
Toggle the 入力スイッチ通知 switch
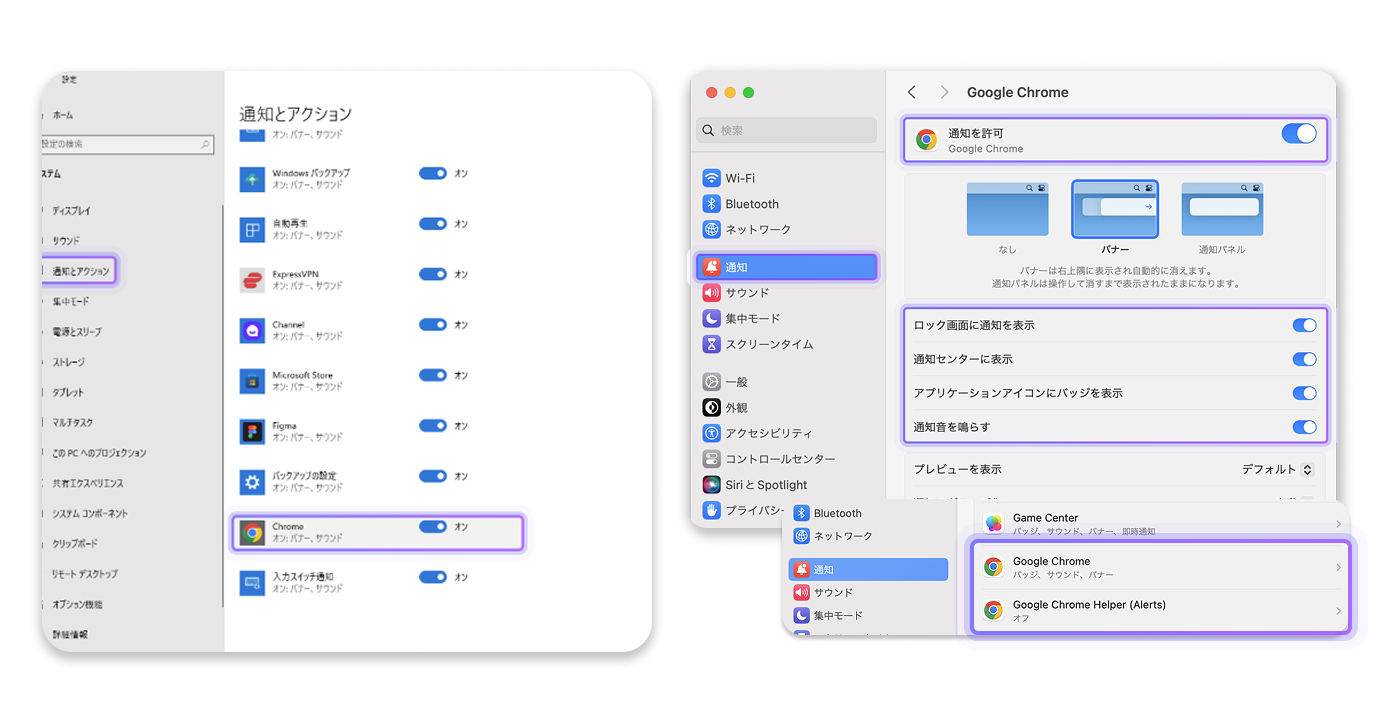433,577
